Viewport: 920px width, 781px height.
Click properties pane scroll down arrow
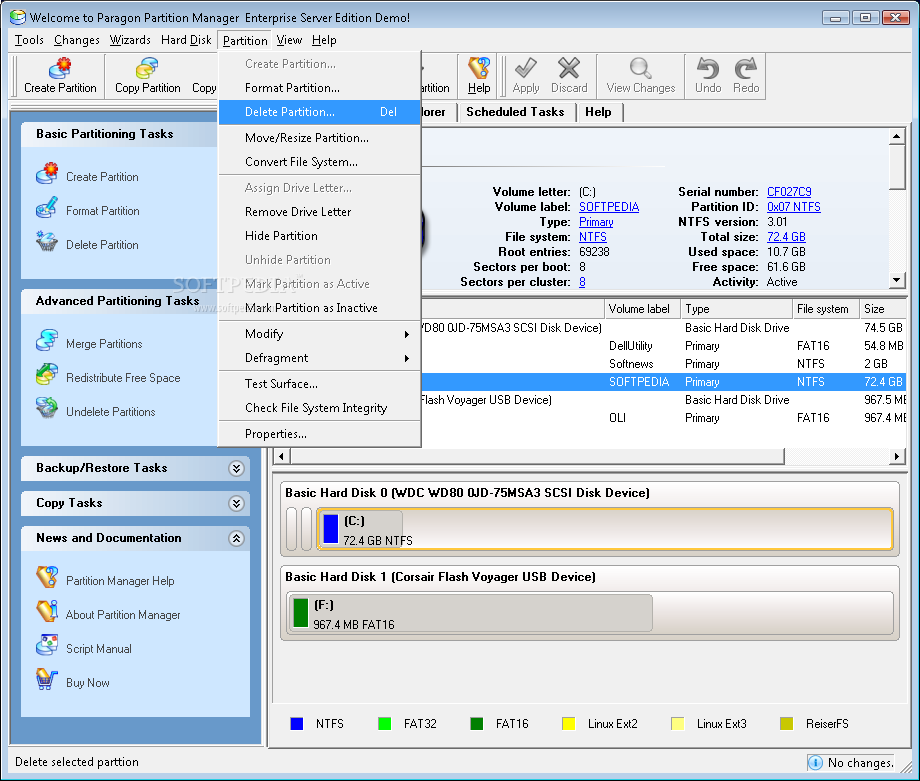tap(896, 280)
